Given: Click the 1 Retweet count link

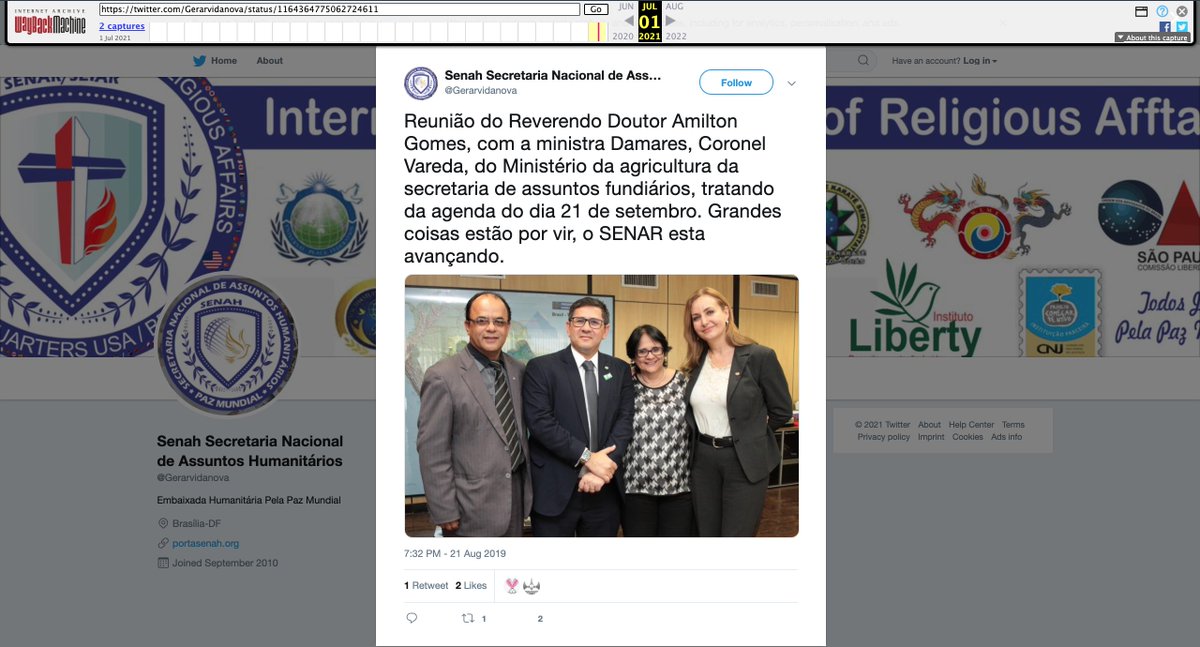Looking at the screenshot, I should pos(426,586).
